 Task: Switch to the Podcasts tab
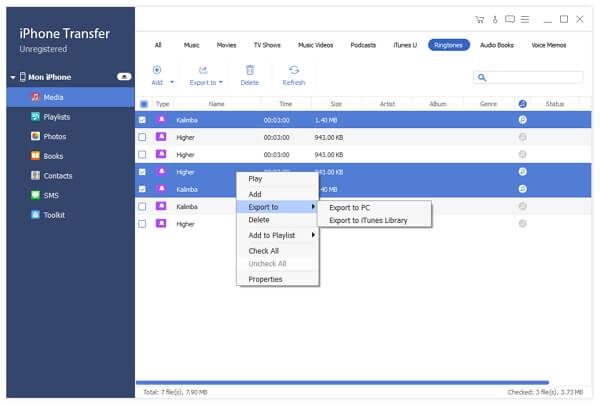pos(363,45)
